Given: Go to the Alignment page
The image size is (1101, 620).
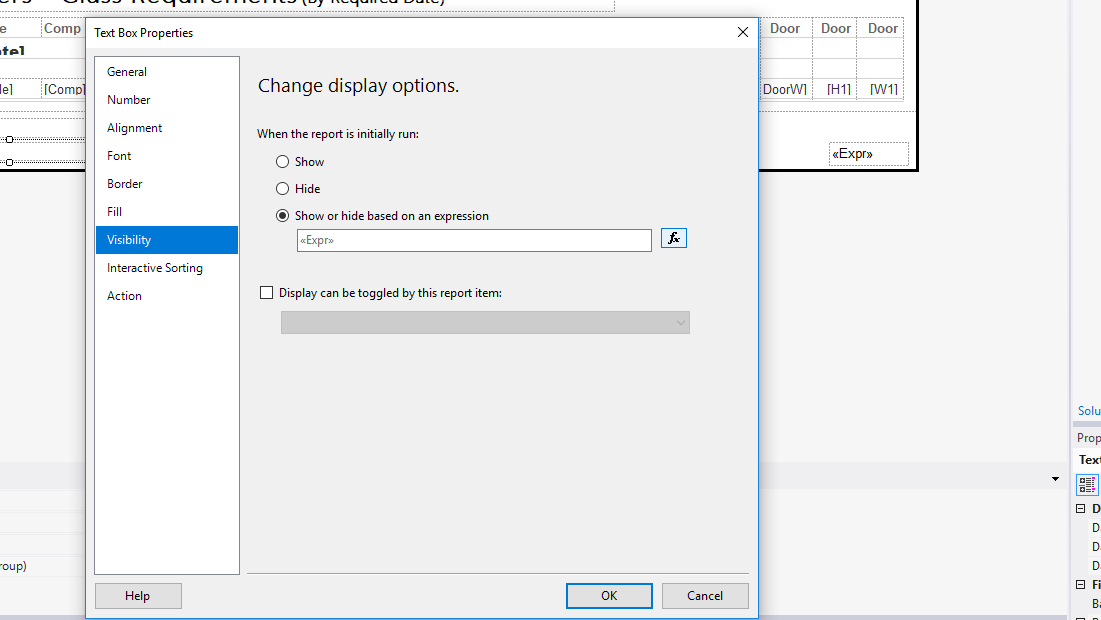Looking at the screenshot, I should tap(135, 128).
